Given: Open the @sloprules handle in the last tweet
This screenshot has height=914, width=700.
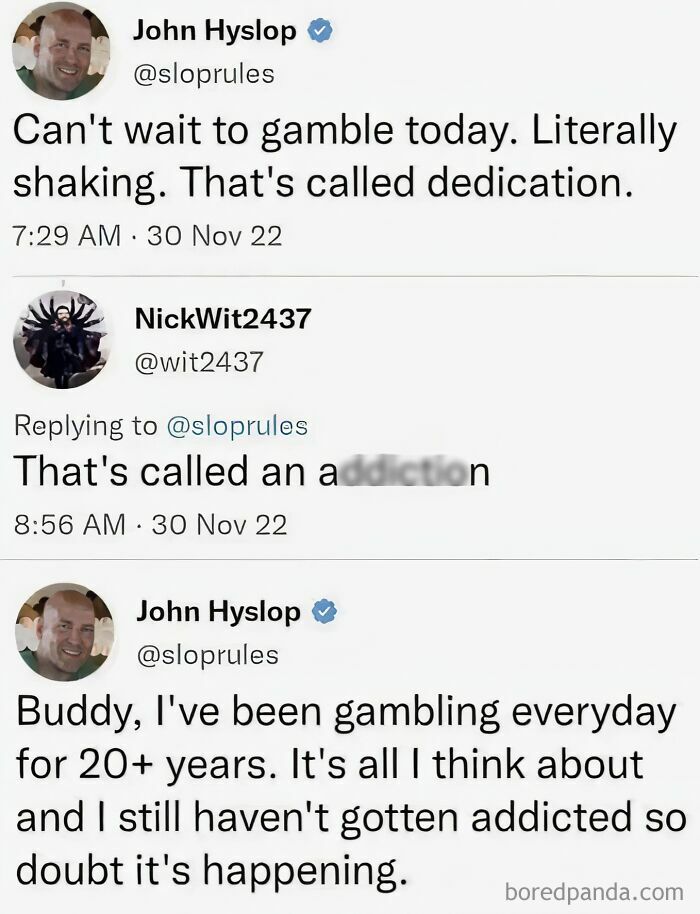Looking at the screenshot, I should (207, 655).
